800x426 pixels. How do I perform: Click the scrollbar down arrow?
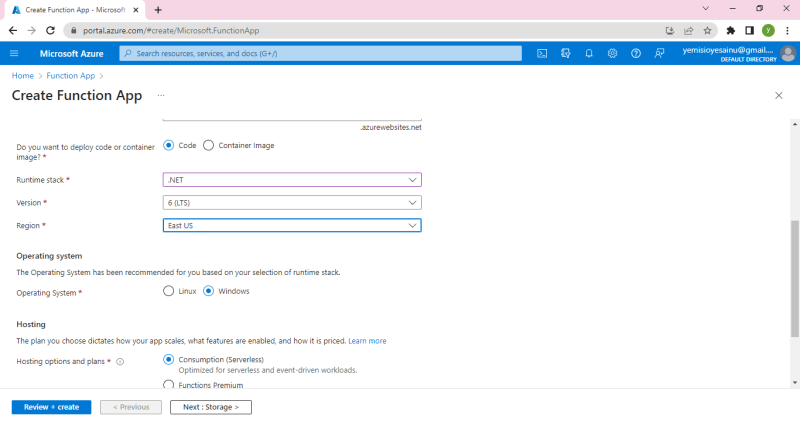click(x=795, y=383)
